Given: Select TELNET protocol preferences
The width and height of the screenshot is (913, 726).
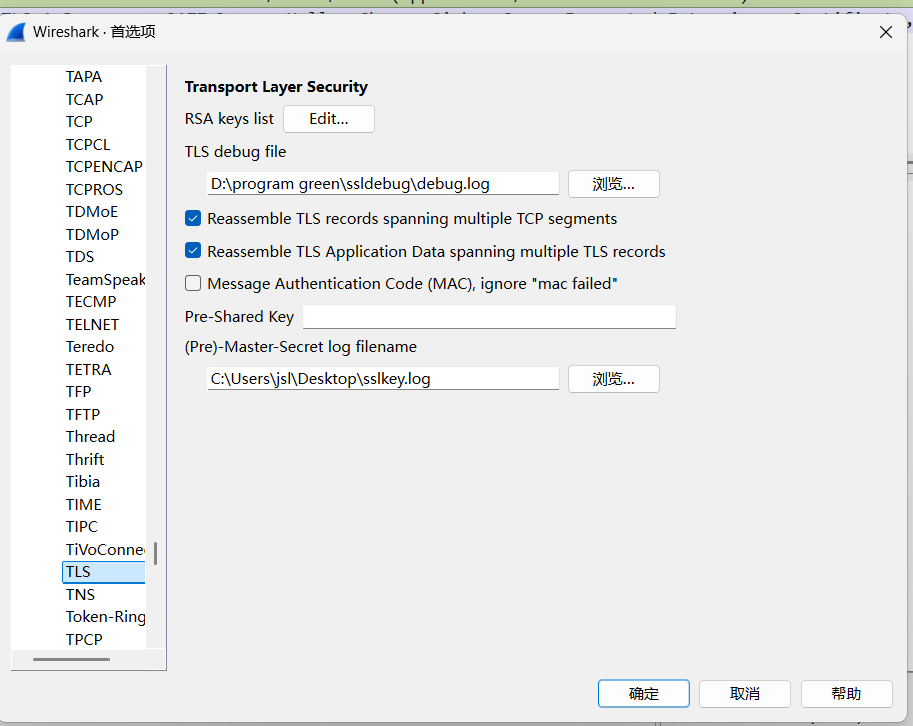Looking at the screenshot, I should tap(92, 324).
